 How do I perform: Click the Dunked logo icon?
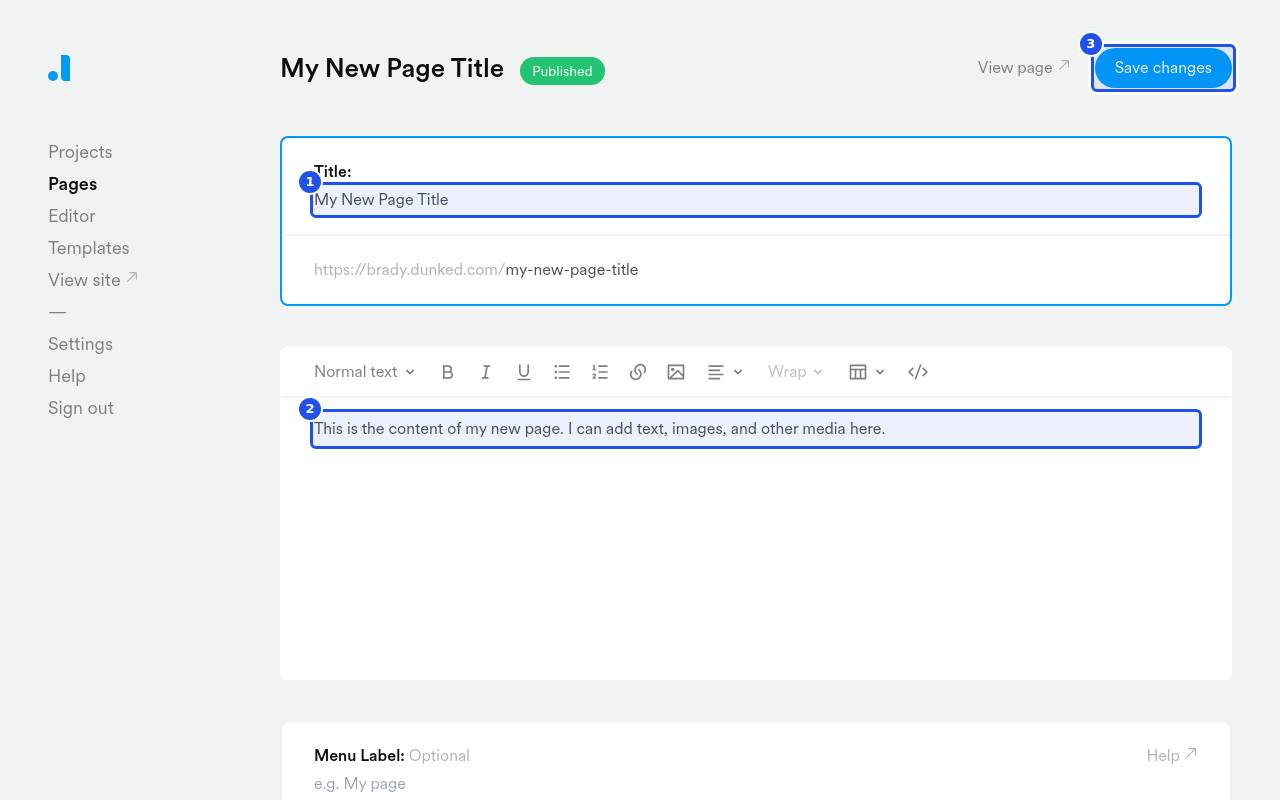click(59, 68)
